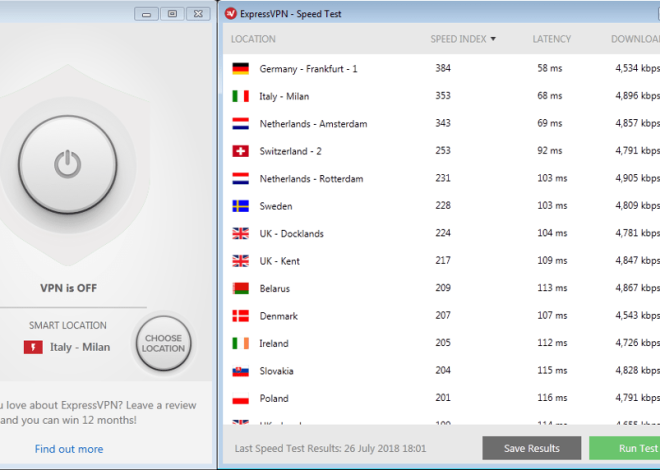Click the Save Results button

[x=532, y=448]
